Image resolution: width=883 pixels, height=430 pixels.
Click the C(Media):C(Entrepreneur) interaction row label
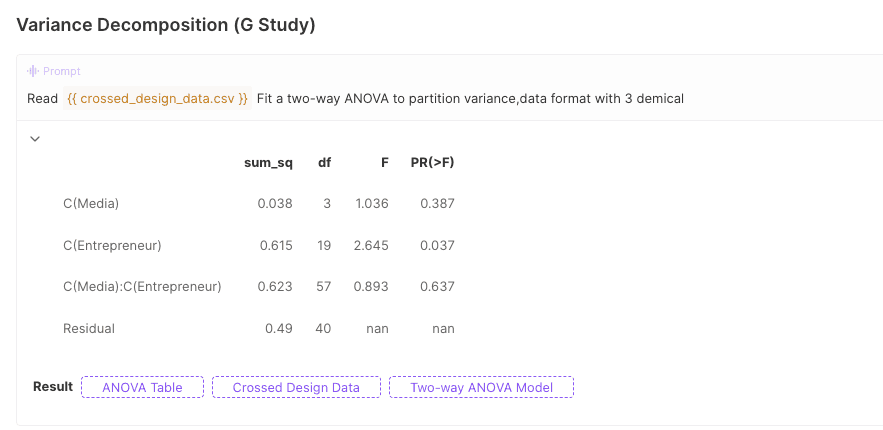142,286
